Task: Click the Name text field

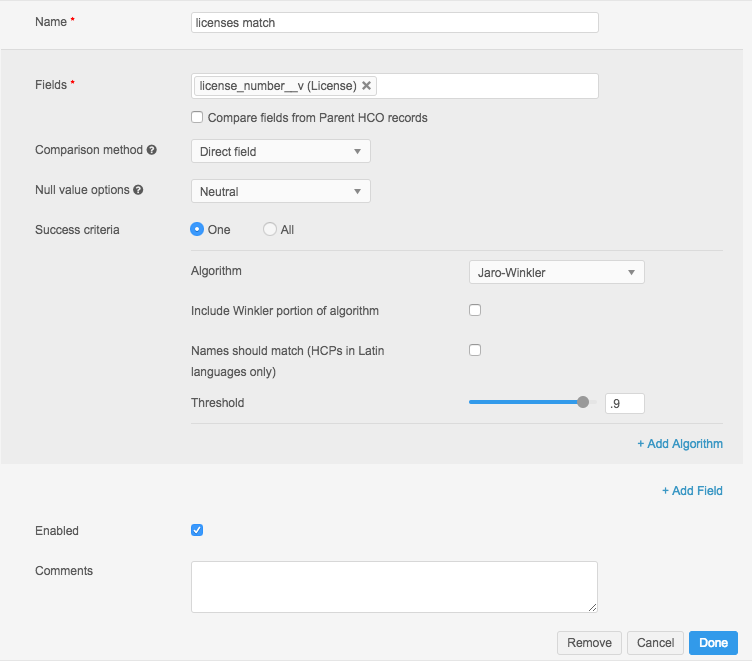Action: 394,23
